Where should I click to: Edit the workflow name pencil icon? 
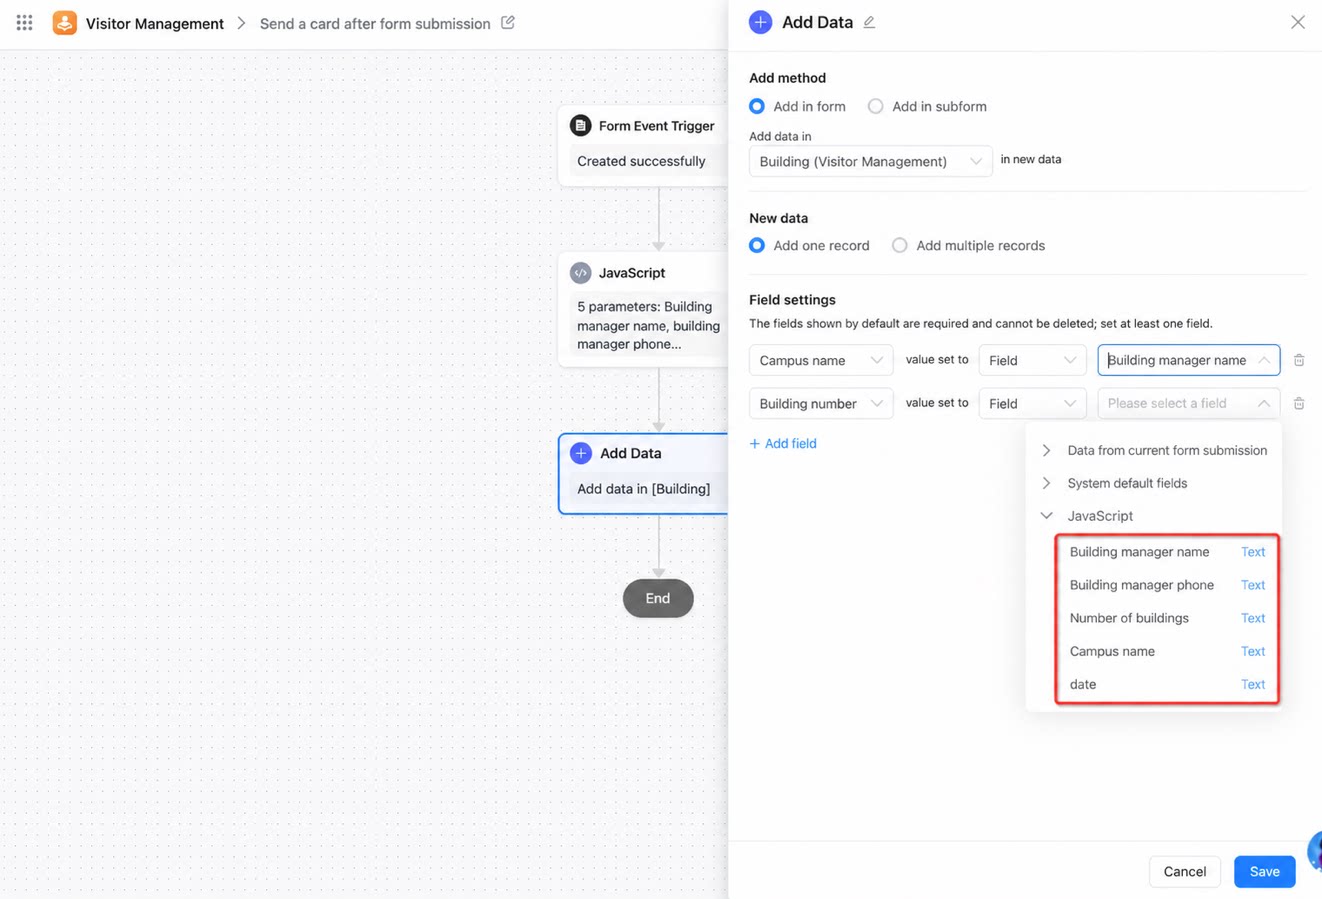pos(508,22)
